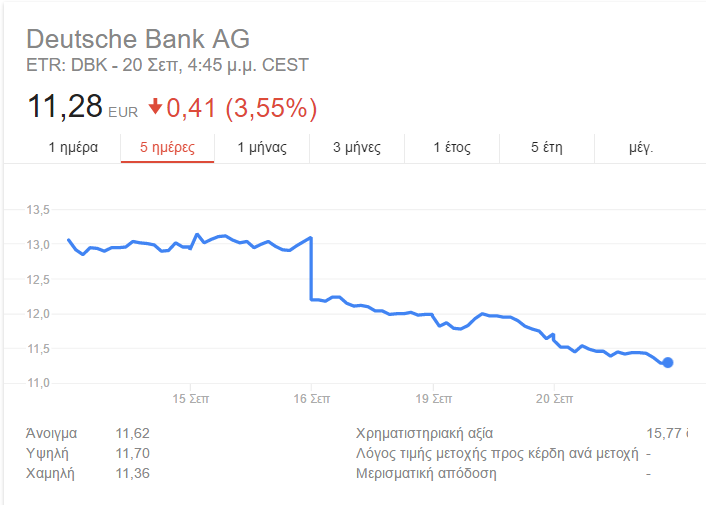Click the Άνοιγμα opening price row
Screen dimensions: 706x505
pos(88,433)
